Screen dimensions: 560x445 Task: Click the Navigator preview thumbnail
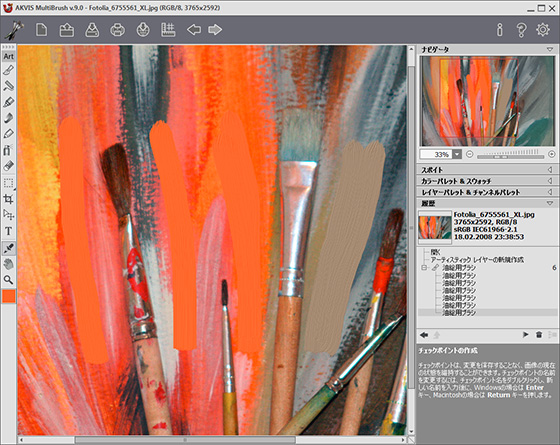tap(488, 101)
